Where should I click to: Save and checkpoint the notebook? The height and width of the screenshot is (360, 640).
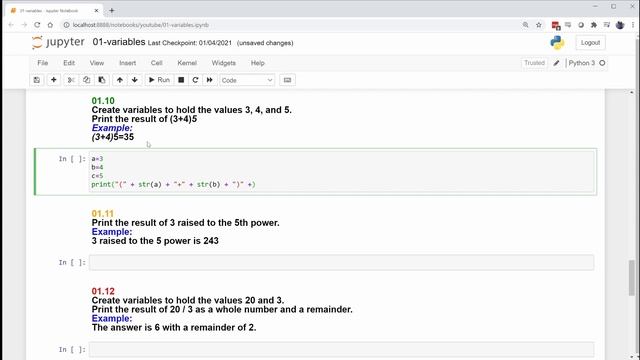pyautogui.click(x=37, y=80)
